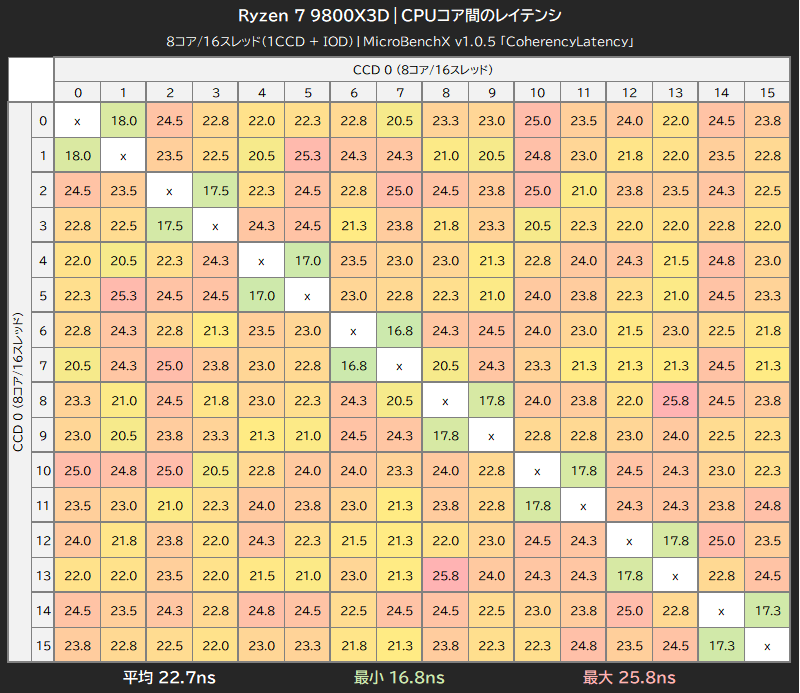Click 24.8 in row 14, column 4
This screenshot has height=693, width=800.
(261, 610)
